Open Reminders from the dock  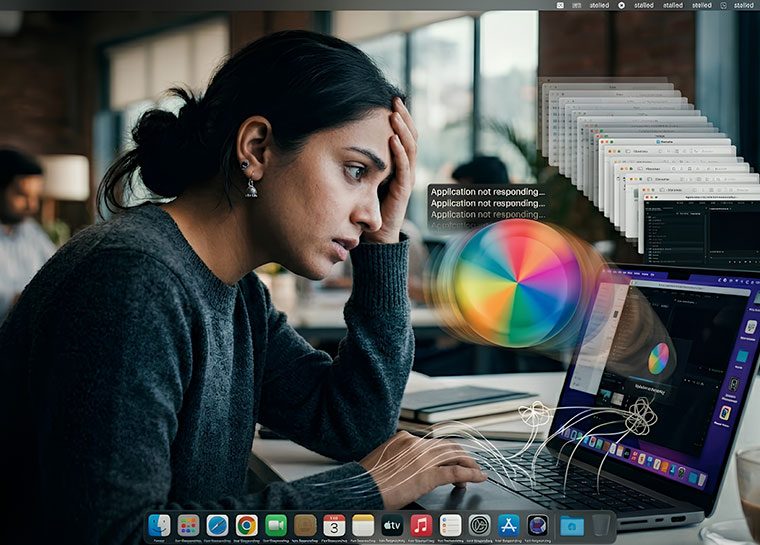pyautogui.click(x=450, y=526)
